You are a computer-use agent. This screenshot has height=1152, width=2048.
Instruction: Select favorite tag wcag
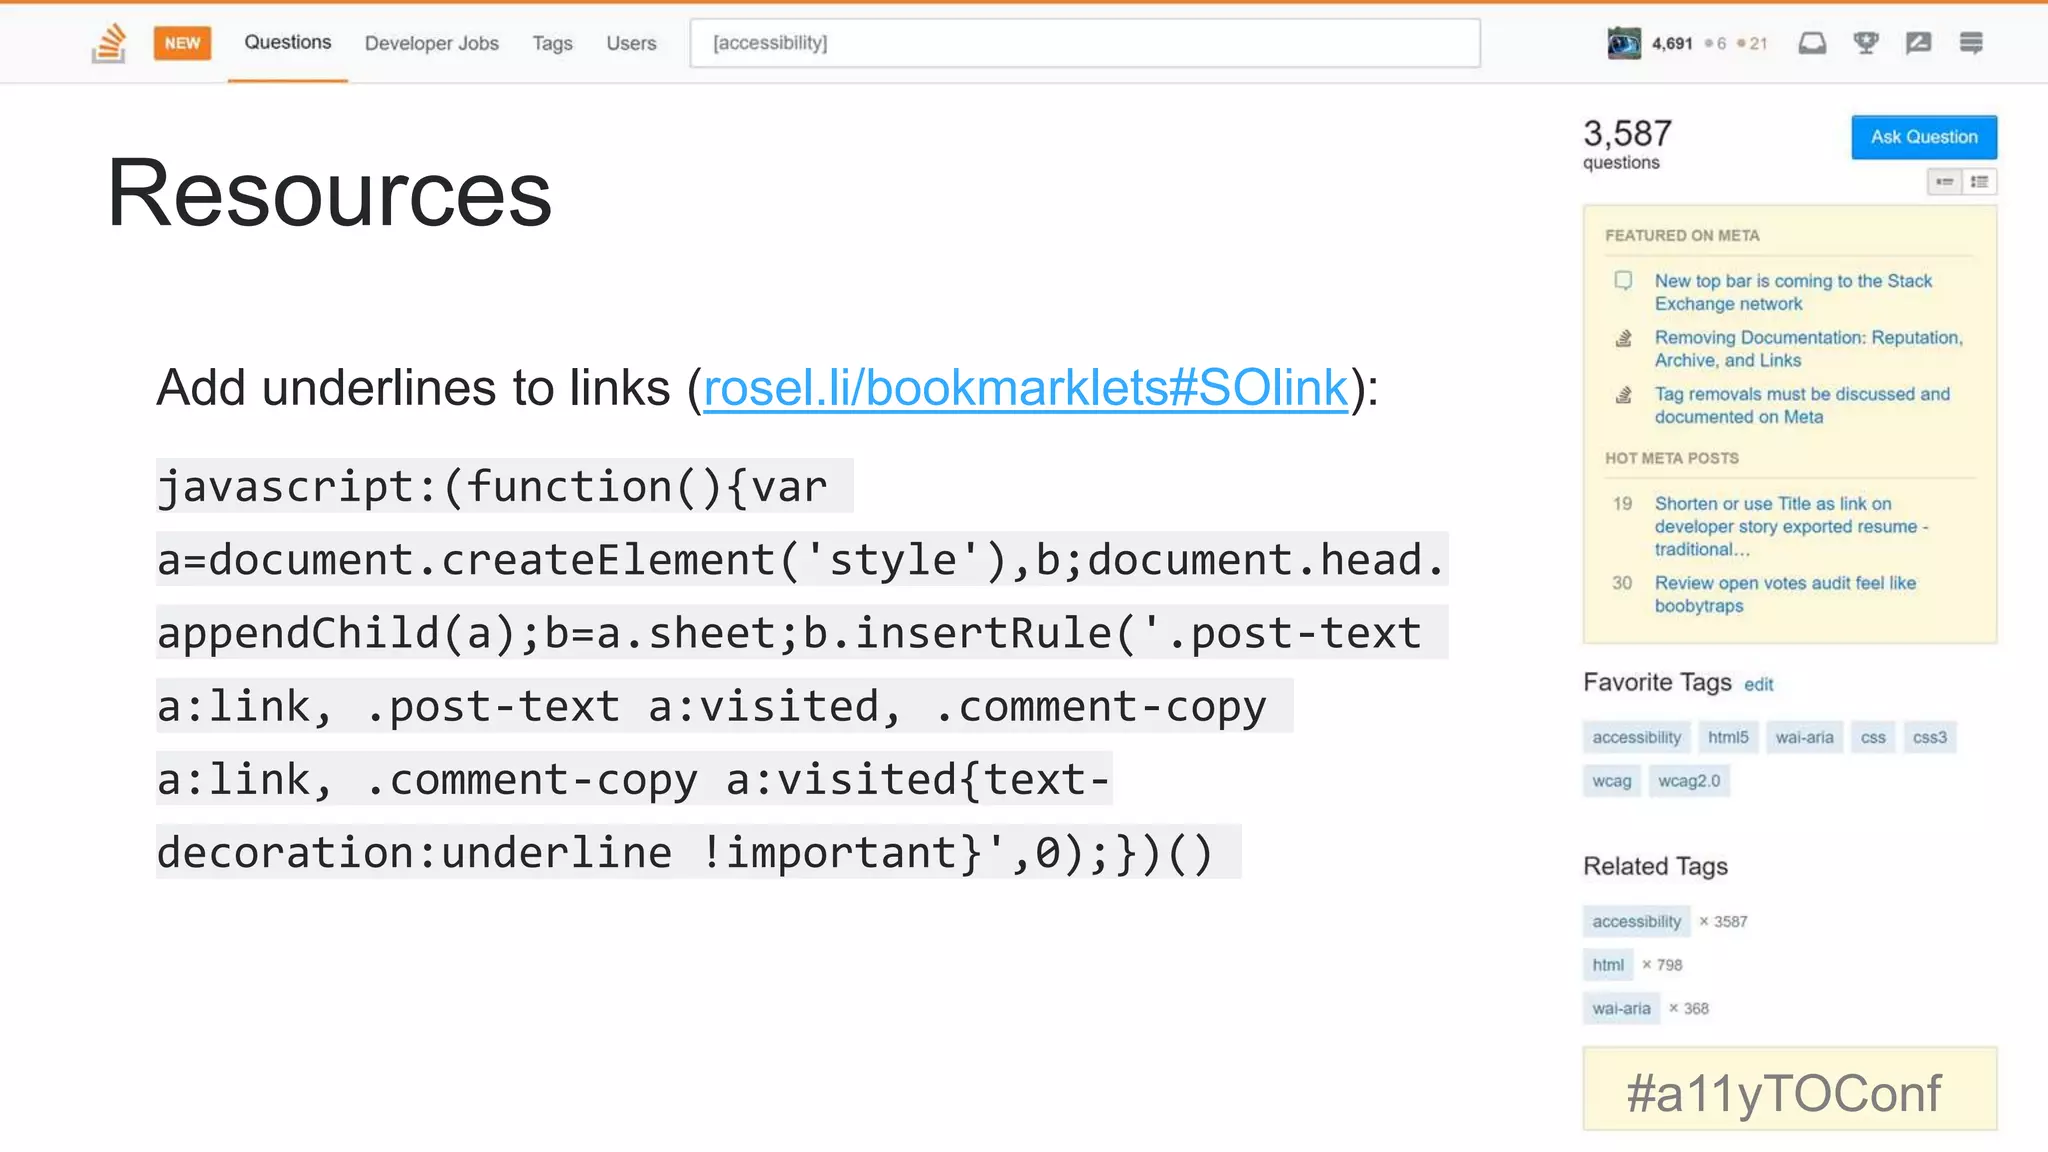pyautogui.click(x=1612, y=781)
